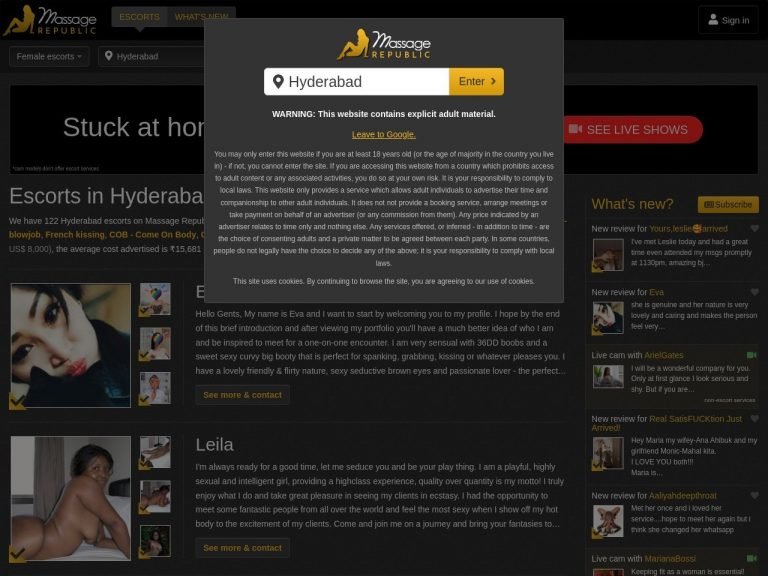This screenshot has height=576, width=768.
Task: Click the green camera icon beside MarianaBossi
Action: (752, 559)
